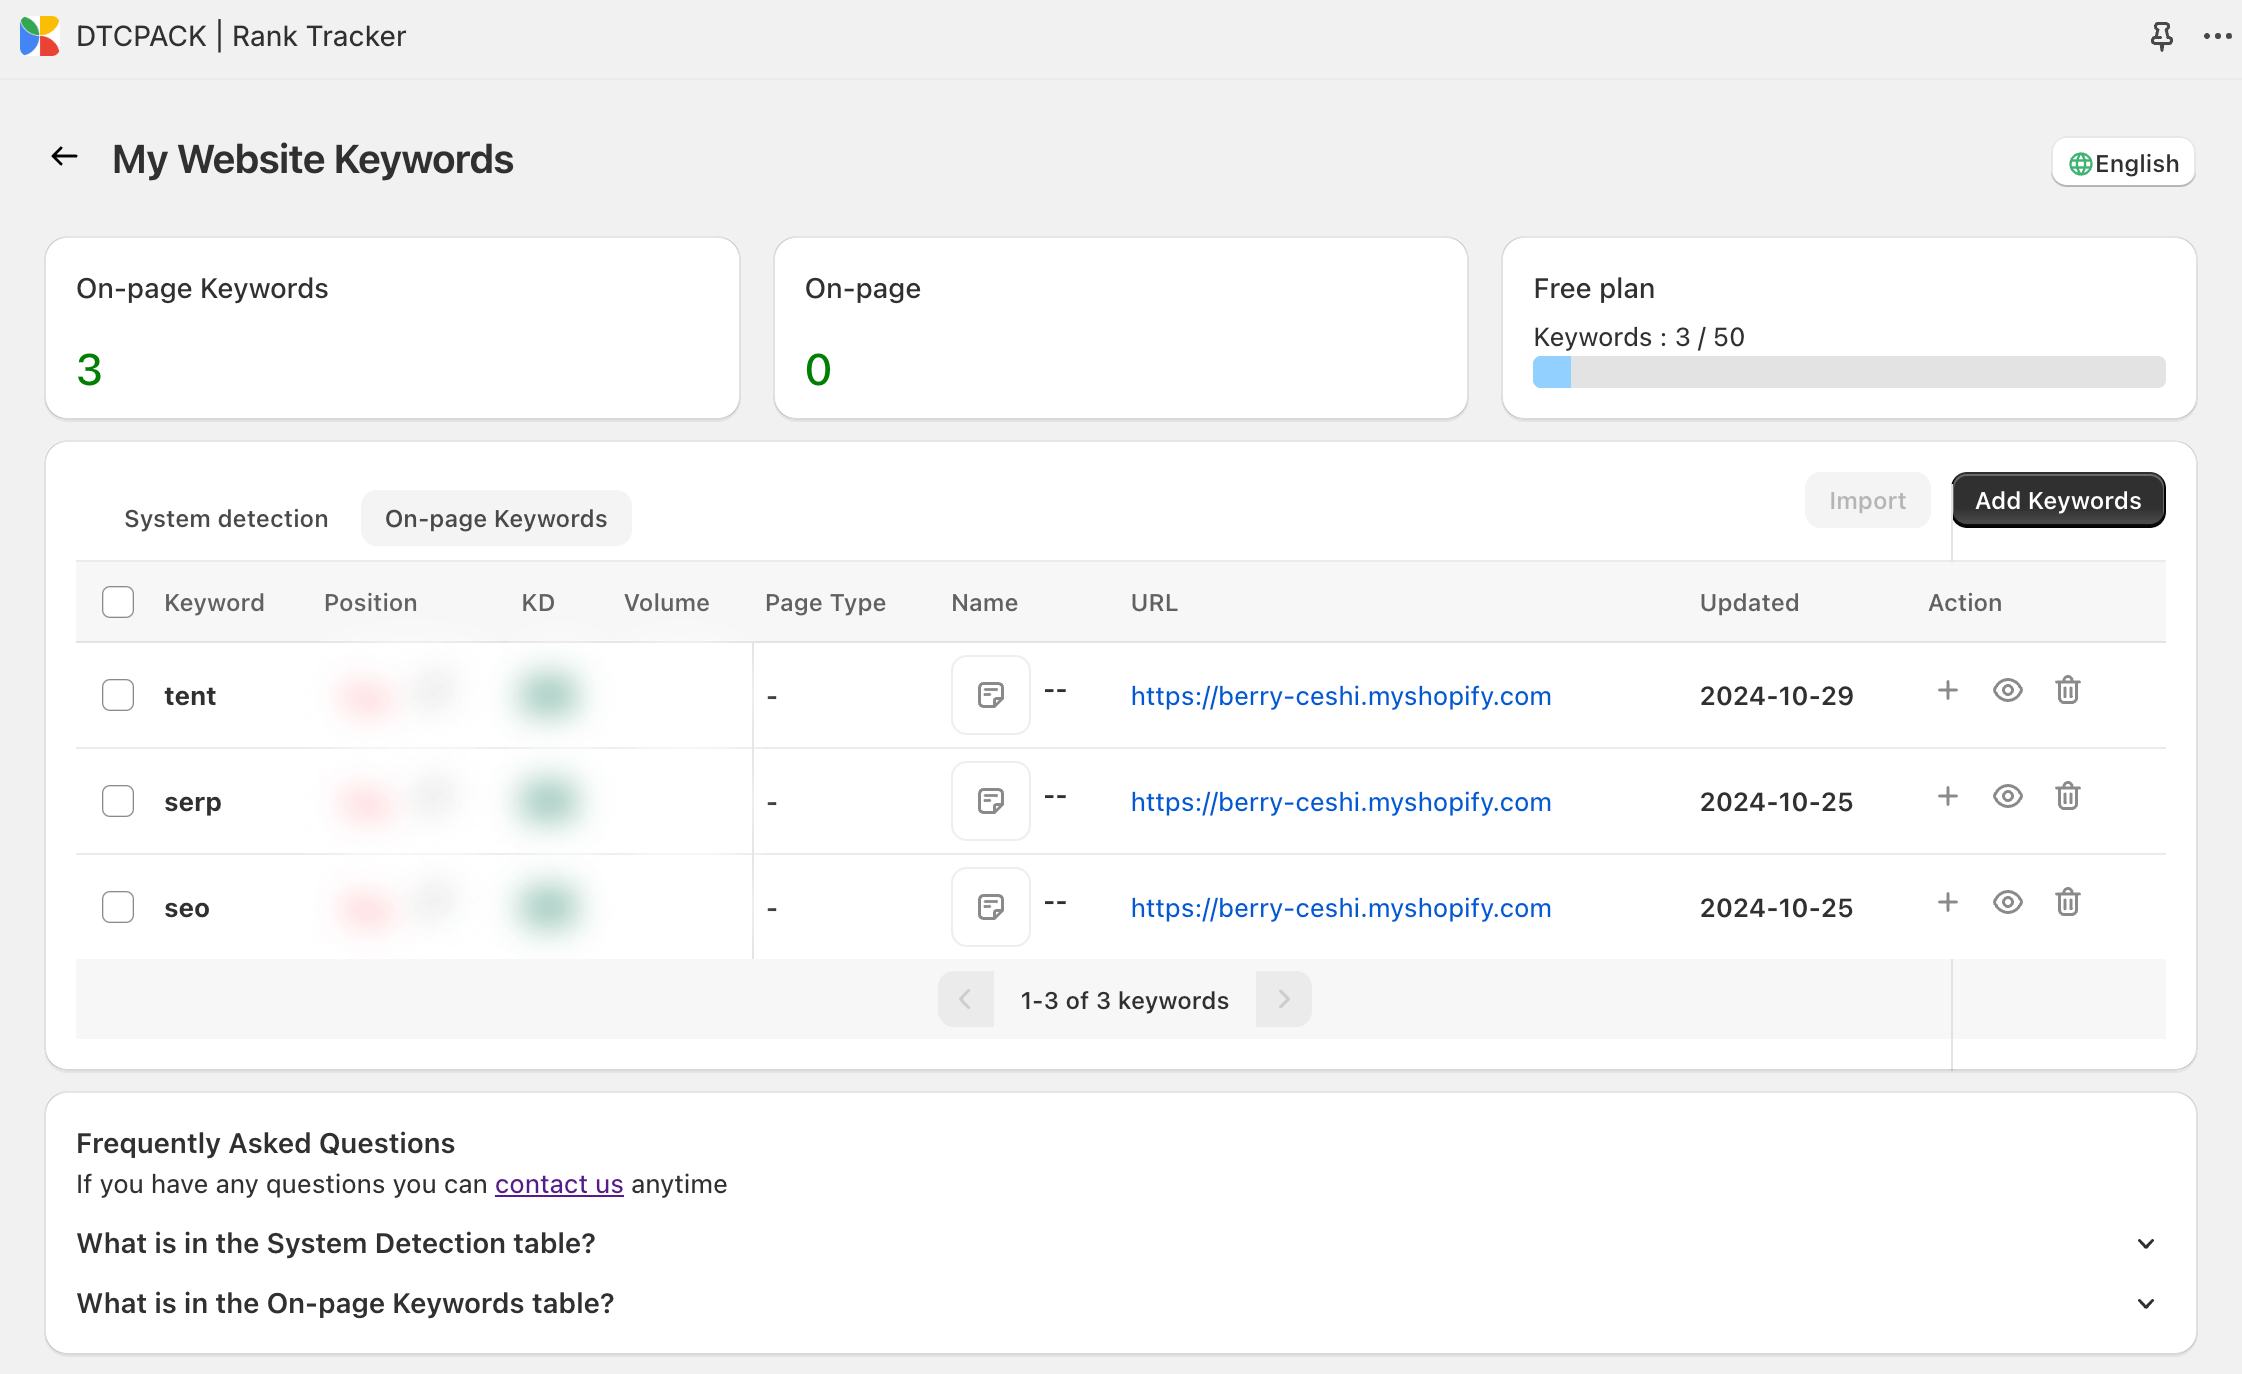
Task: Open the three-dot more options menu
Action: pyautogui.click(x=2217, y=37)
